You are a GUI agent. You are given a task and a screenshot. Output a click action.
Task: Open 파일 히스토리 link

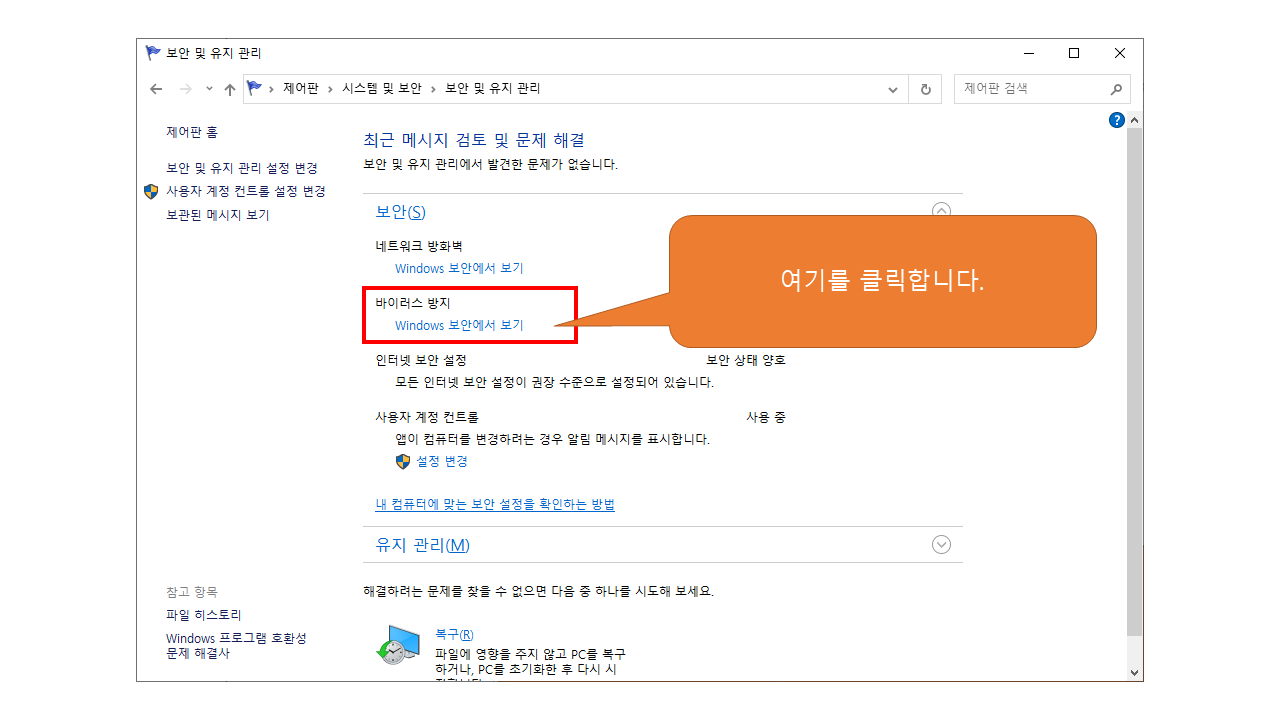pyautogui.click(x=204, y=615)
